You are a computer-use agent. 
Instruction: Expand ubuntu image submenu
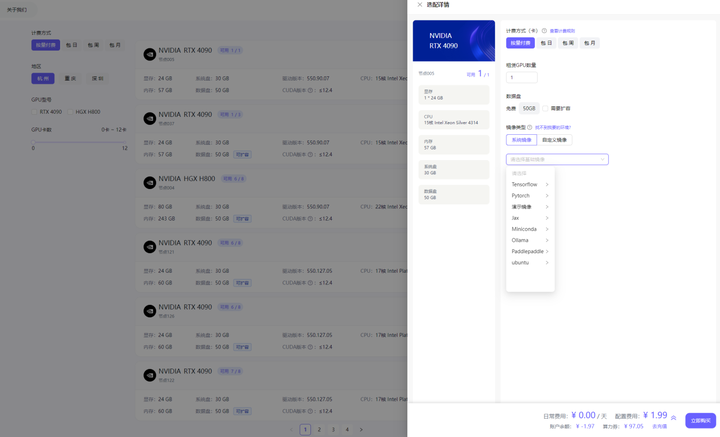coord(530,263)
